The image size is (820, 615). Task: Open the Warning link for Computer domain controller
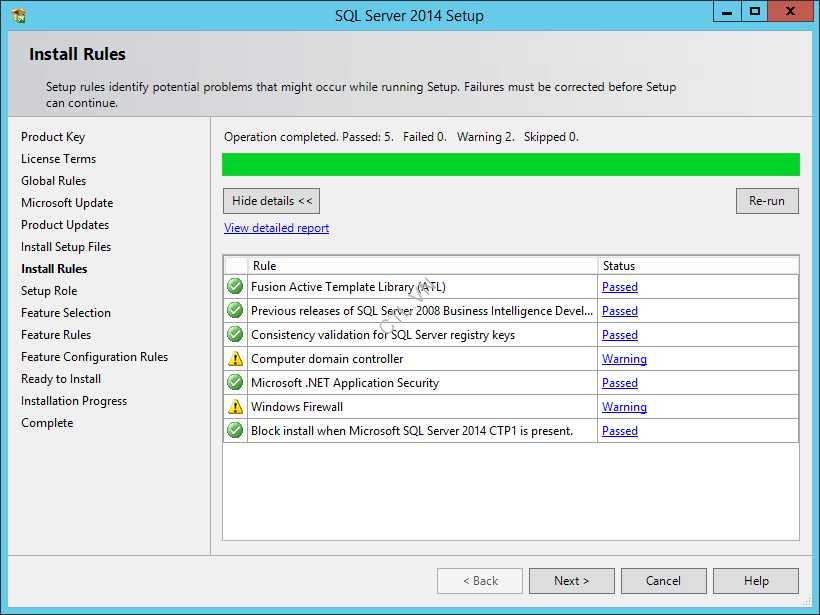(624, 358)
